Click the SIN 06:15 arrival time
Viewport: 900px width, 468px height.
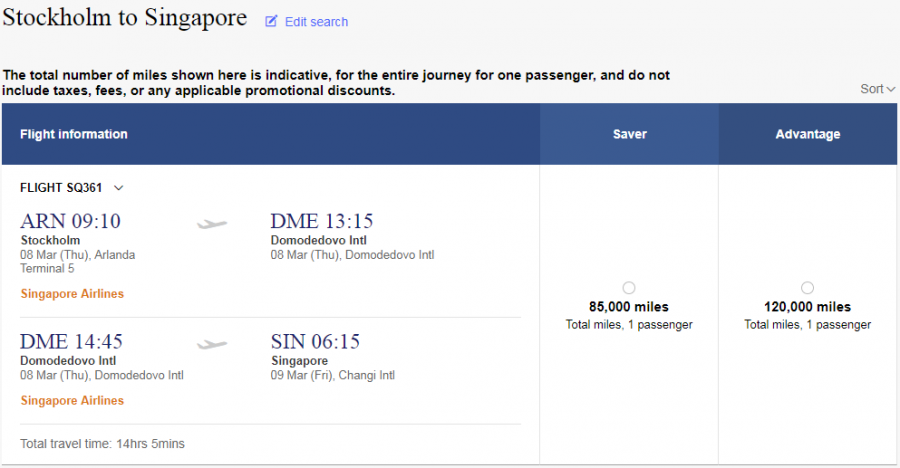[x=315, y=342]
